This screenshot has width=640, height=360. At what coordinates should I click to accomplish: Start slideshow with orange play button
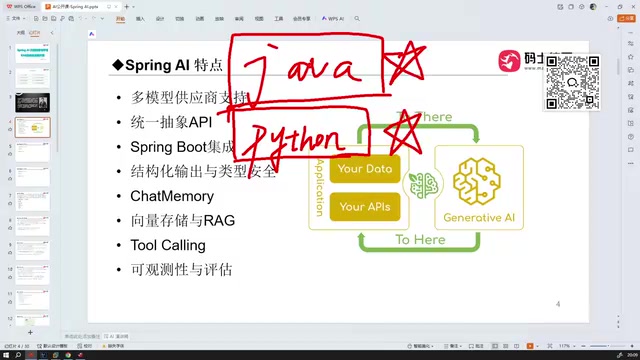530,346
